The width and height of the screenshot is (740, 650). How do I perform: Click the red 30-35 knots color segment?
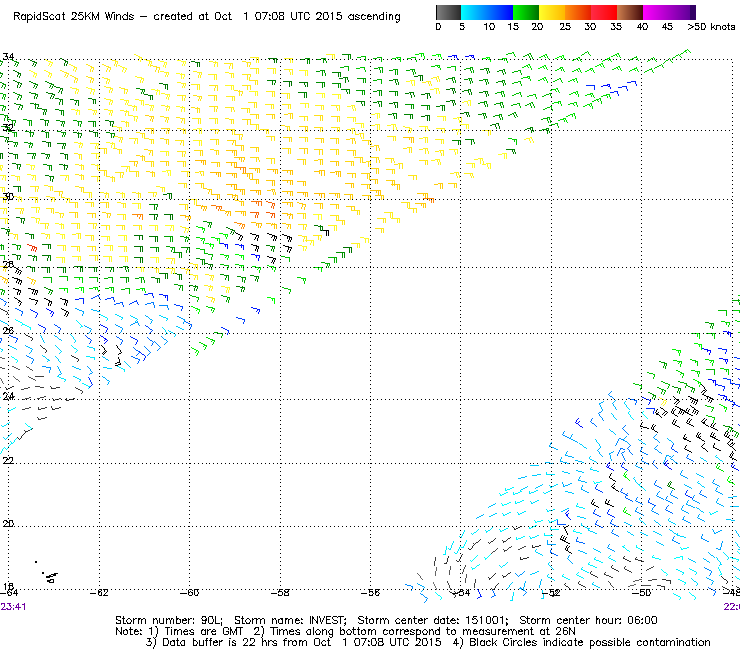click(604, 12)
